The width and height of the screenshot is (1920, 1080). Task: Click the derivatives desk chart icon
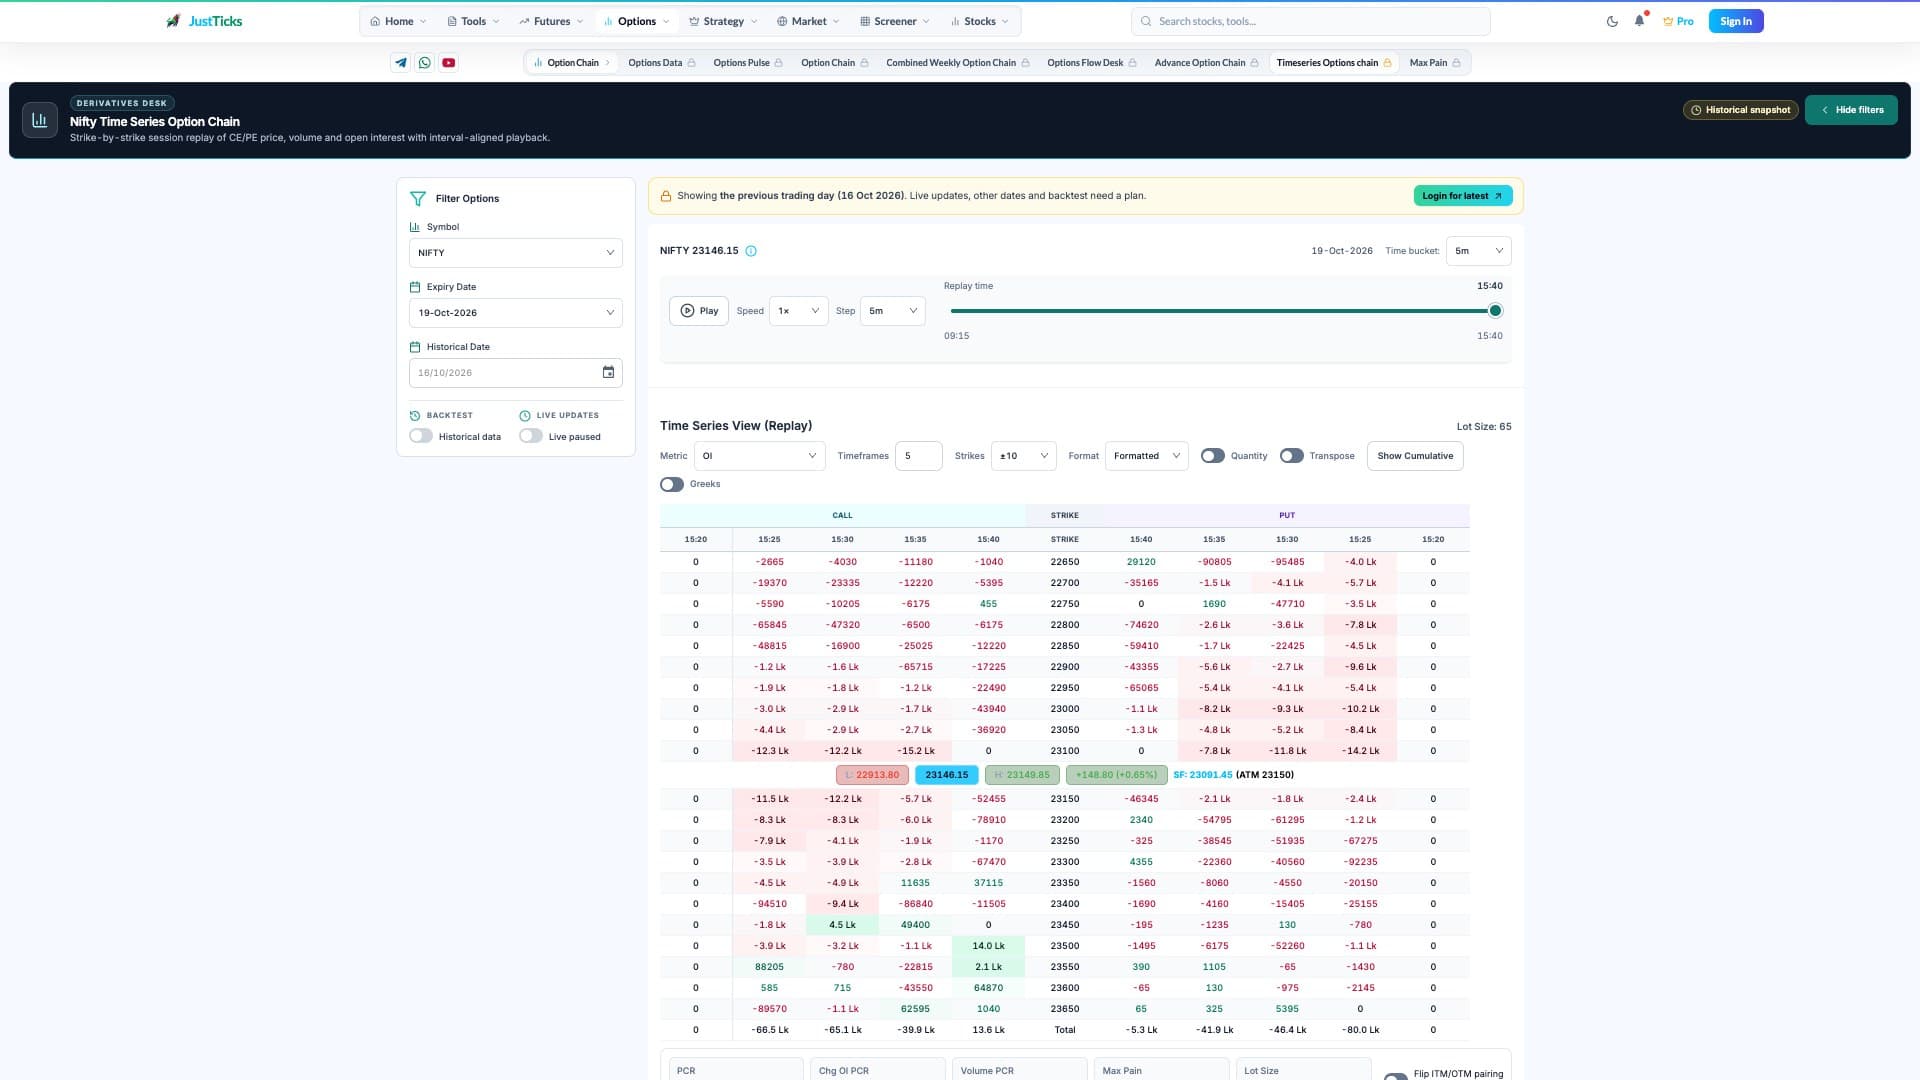tap(40, 120)
